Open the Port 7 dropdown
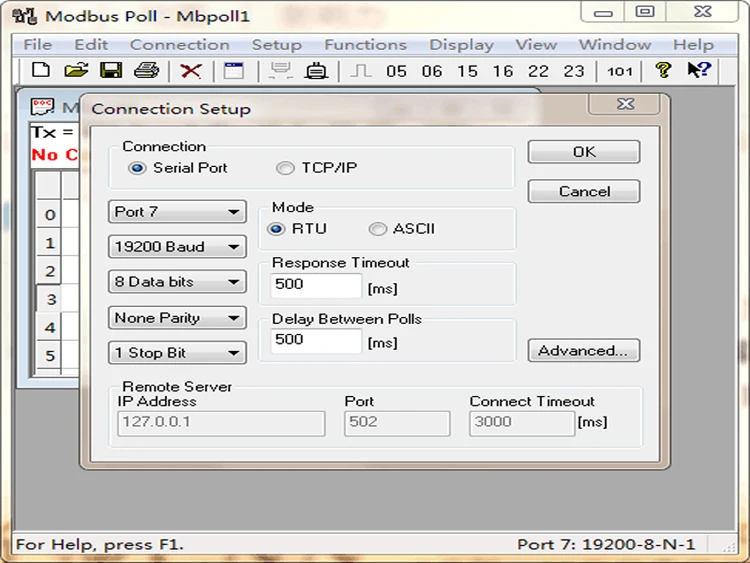The height and width of the screenshot is (563, 750). (x=177, y=211)
